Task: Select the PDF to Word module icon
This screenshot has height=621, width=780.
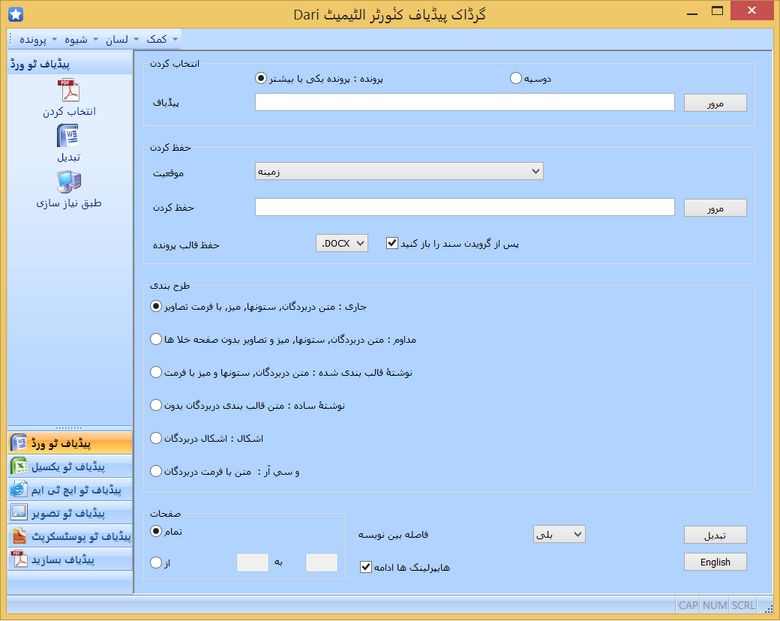Action: pyautogui.click(x=19, y=443)
